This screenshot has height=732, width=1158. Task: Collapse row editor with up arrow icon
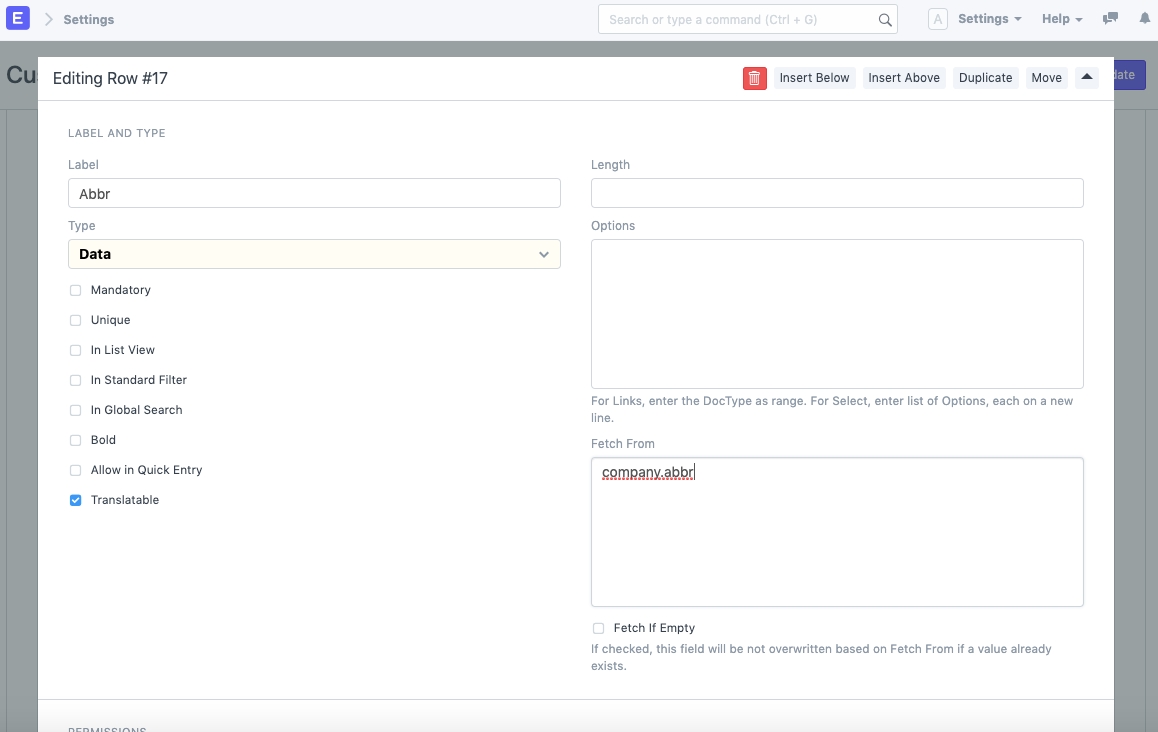coord(1086,78)
